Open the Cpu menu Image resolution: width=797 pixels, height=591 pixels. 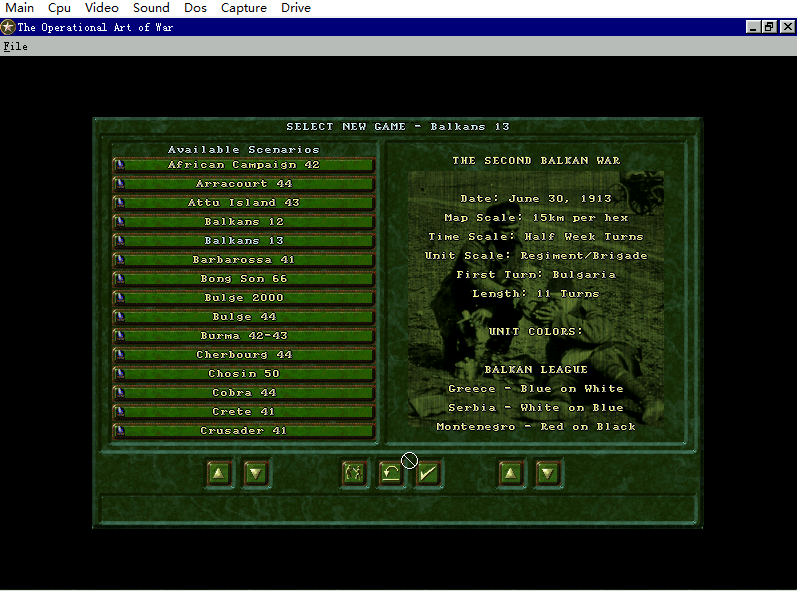(x=59, y=8)
